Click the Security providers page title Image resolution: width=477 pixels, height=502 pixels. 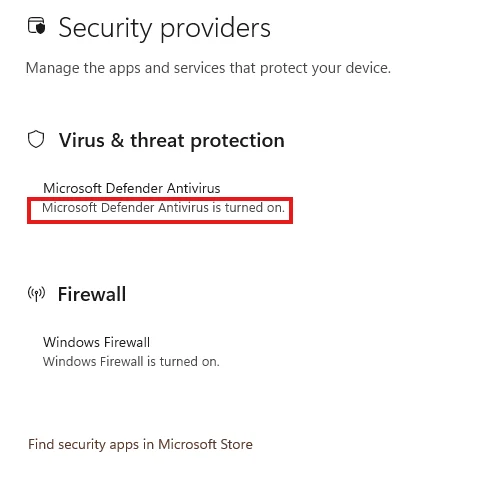click(164, 28)
